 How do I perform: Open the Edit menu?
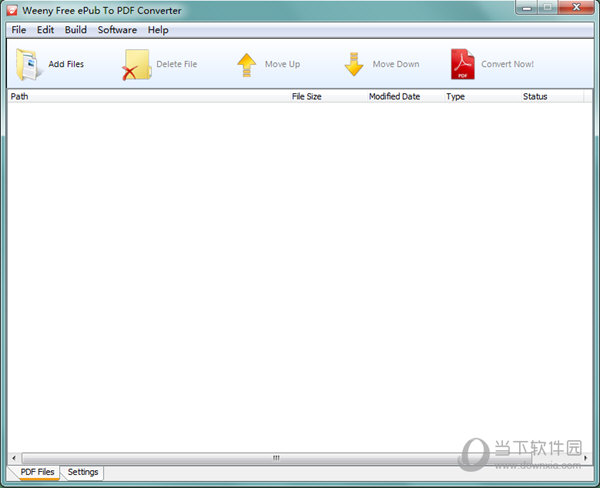tap(45, 30)
